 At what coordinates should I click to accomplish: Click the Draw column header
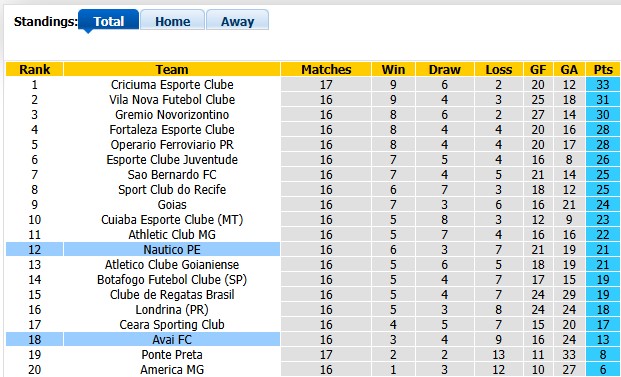click(x=444, y=69)
